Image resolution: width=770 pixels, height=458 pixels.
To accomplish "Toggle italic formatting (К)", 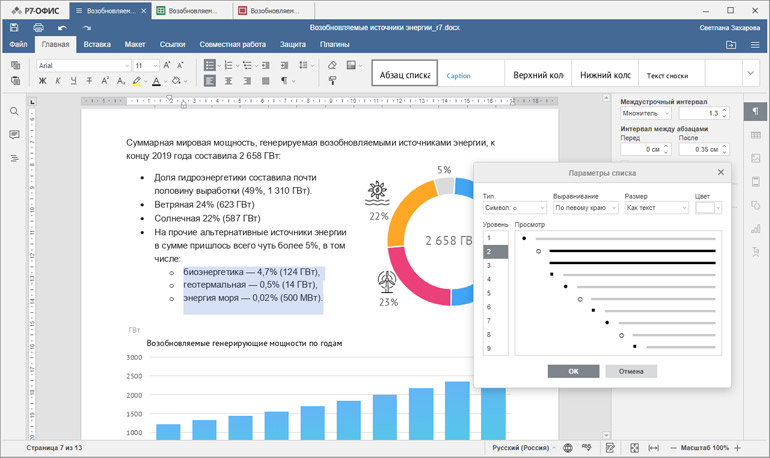I will click(x=57, y=81).
